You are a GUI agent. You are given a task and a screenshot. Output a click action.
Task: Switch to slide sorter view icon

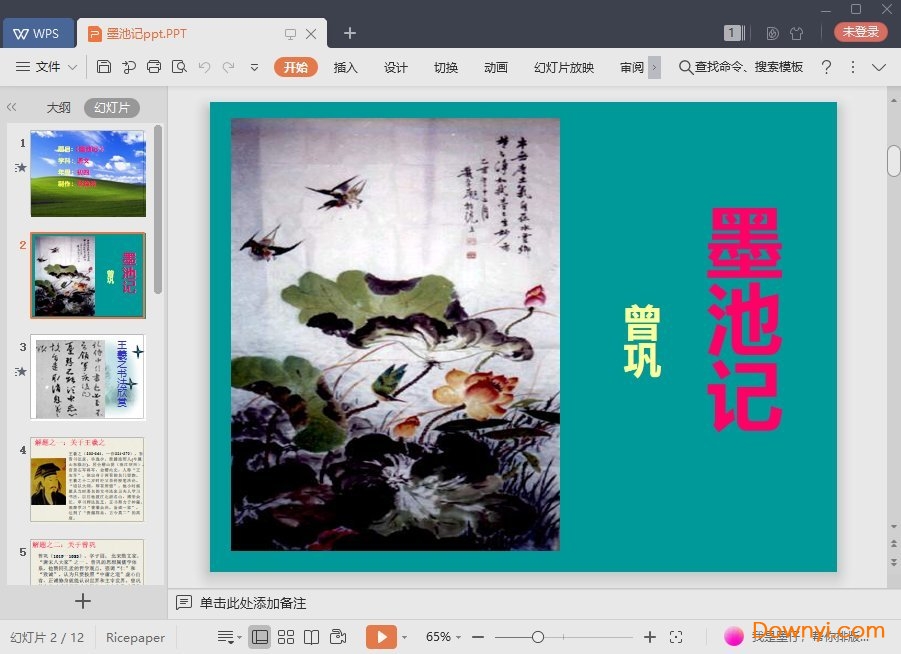(285, 637)
